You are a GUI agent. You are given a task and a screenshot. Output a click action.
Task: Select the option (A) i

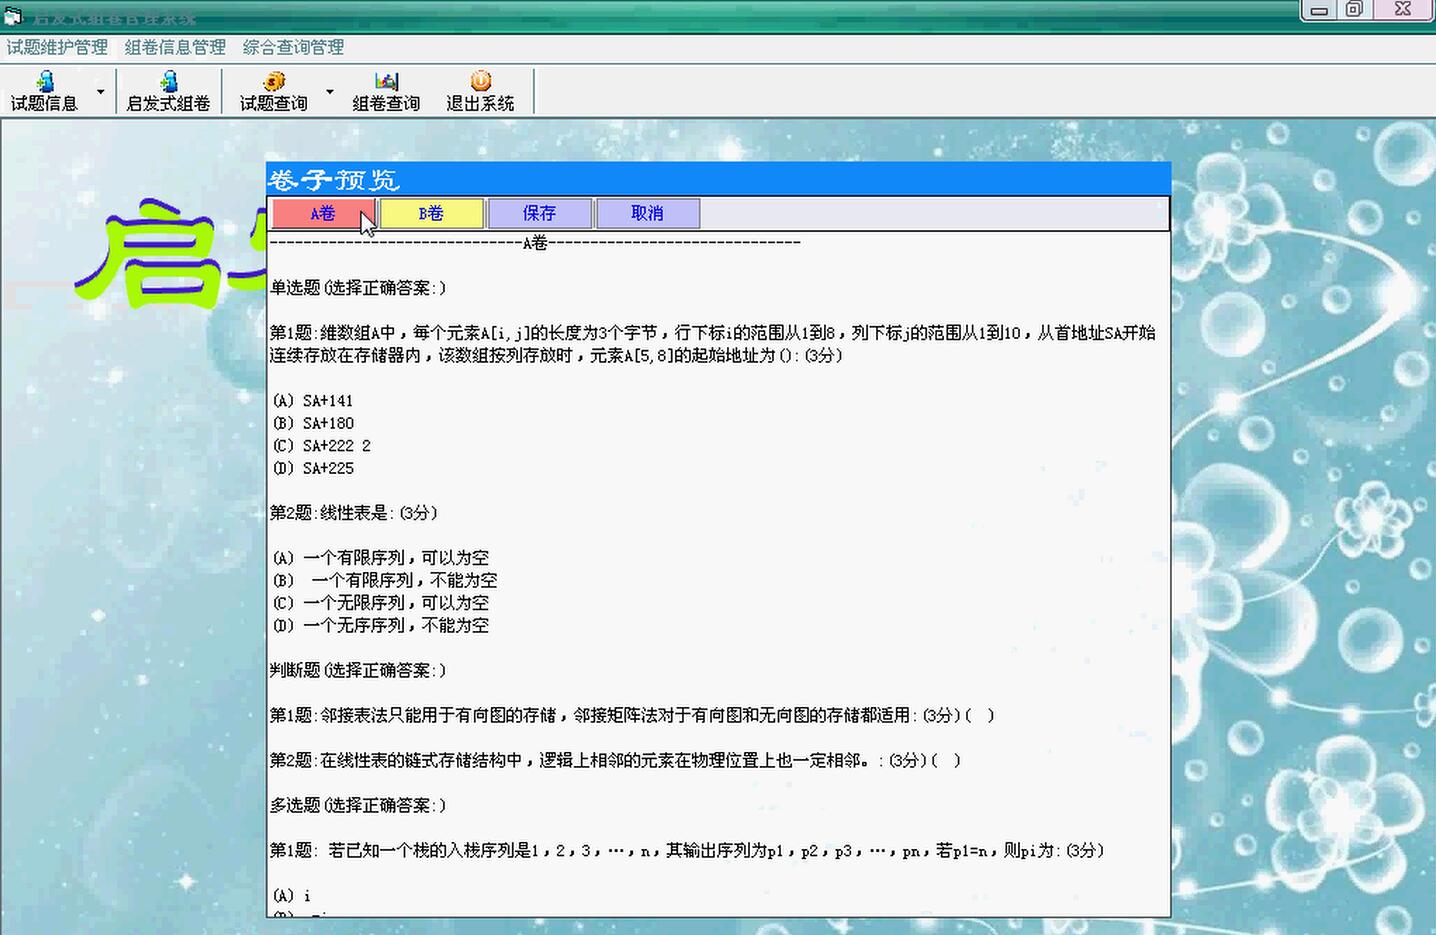pos(291,896)
